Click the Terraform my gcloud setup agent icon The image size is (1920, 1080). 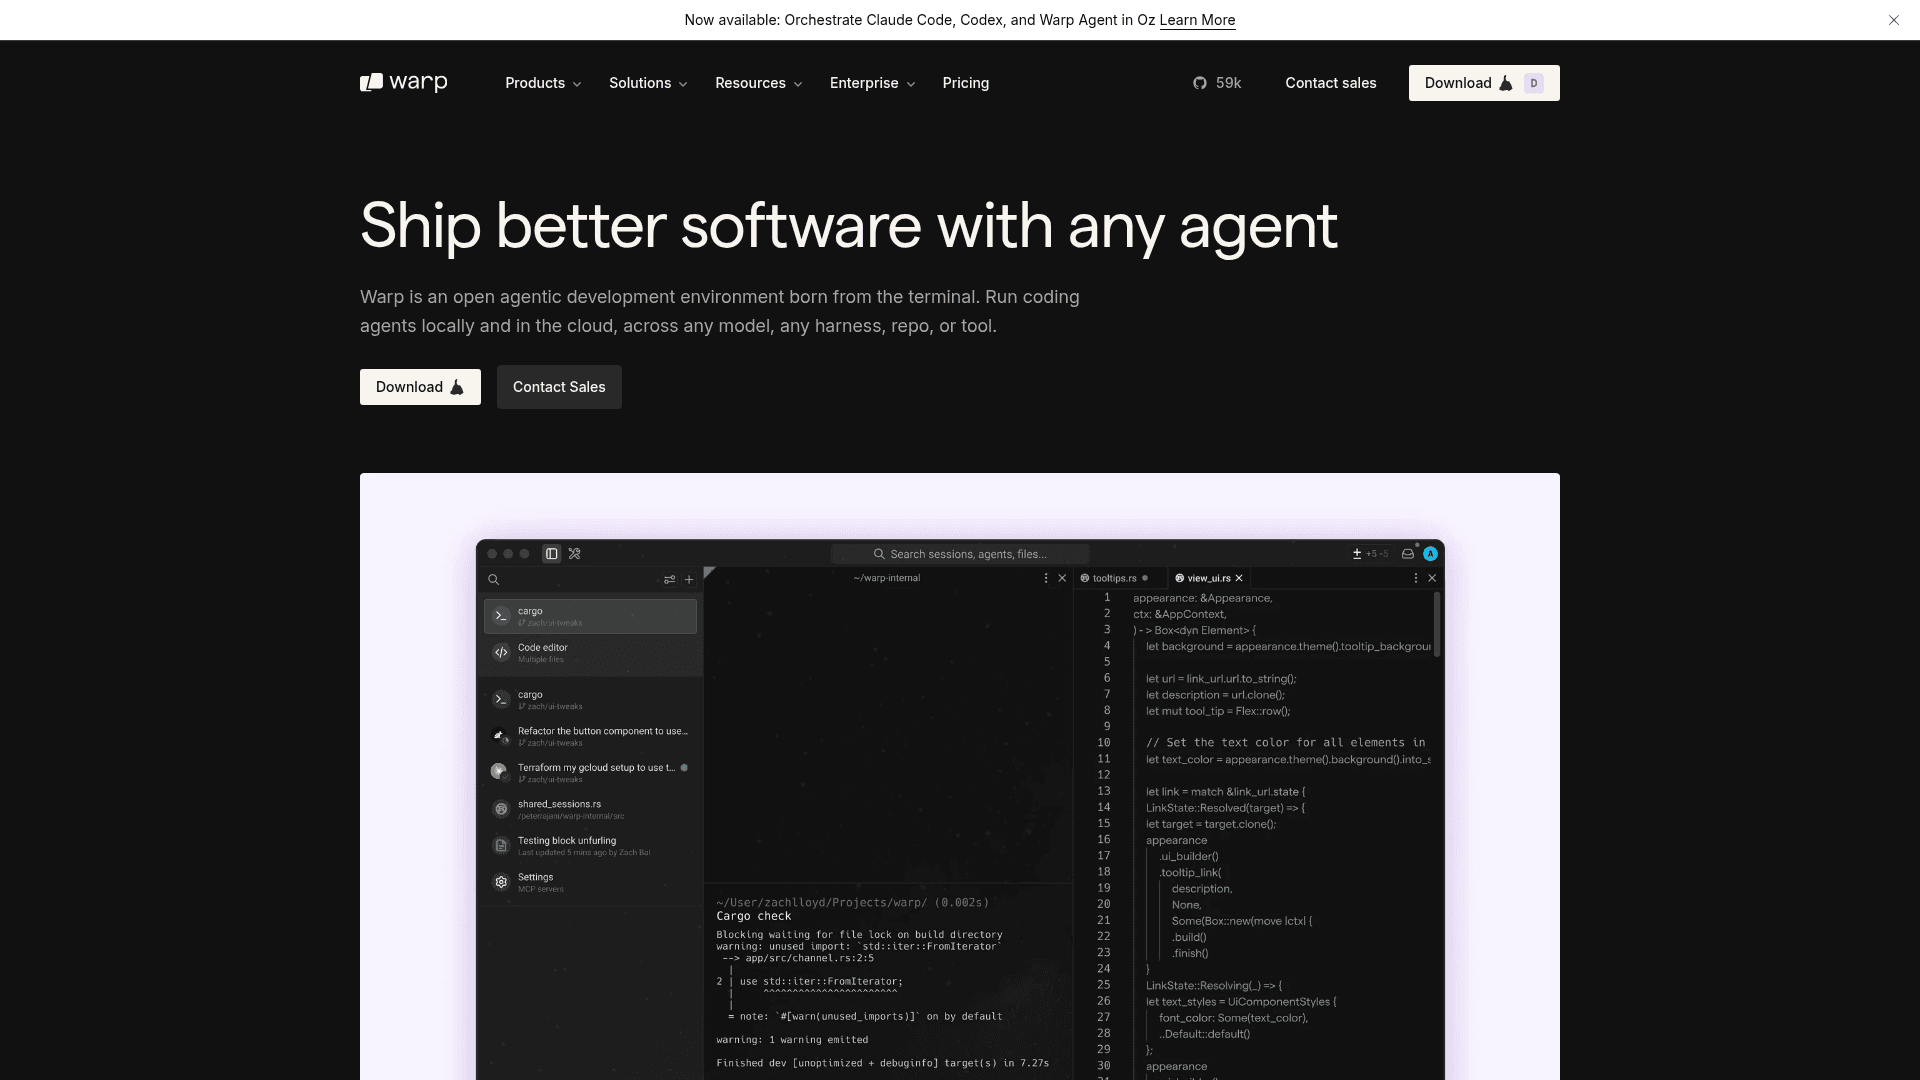499,771
